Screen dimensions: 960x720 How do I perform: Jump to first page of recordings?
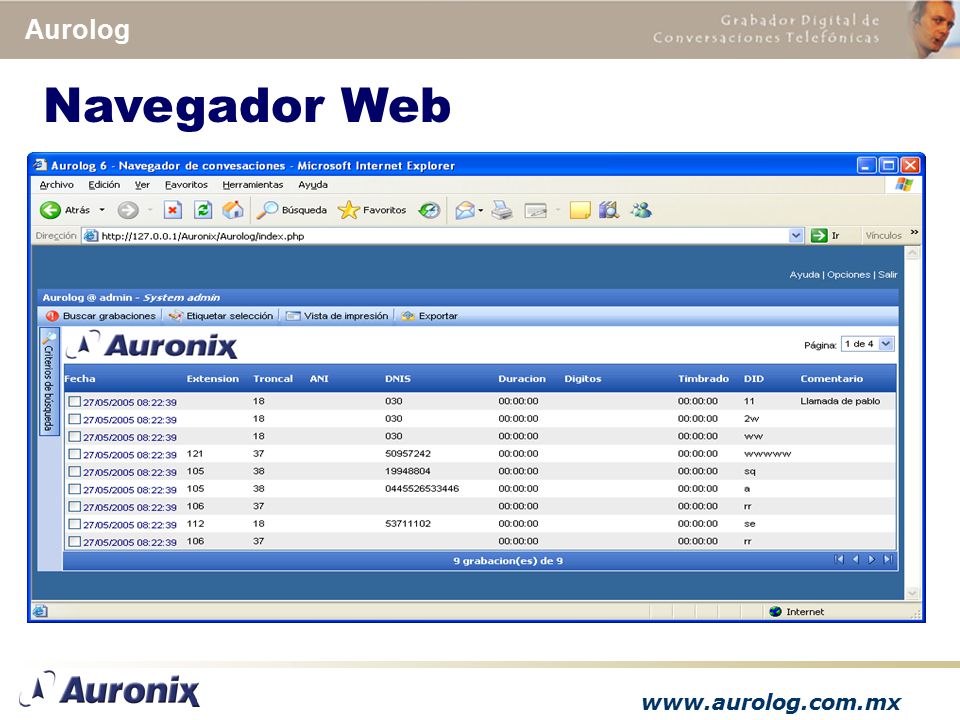839,560
